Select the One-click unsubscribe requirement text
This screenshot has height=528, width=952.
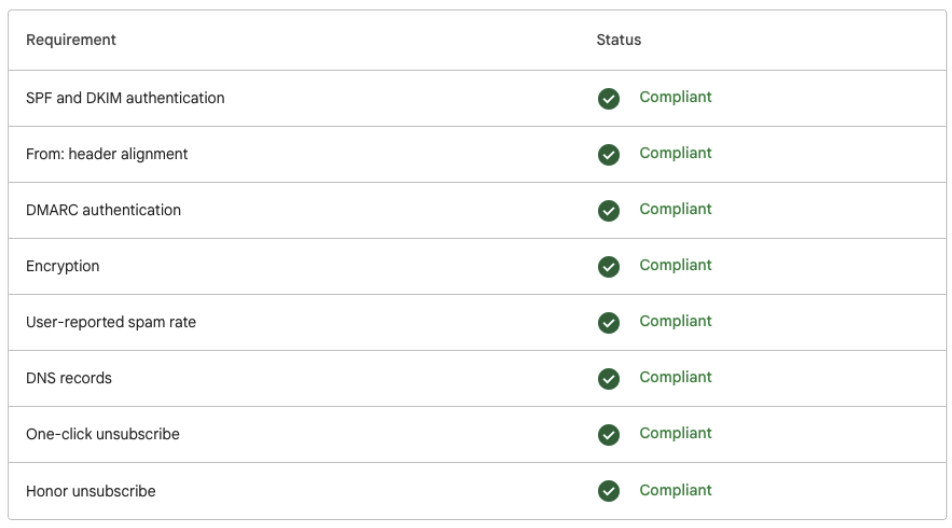point(103,434)
